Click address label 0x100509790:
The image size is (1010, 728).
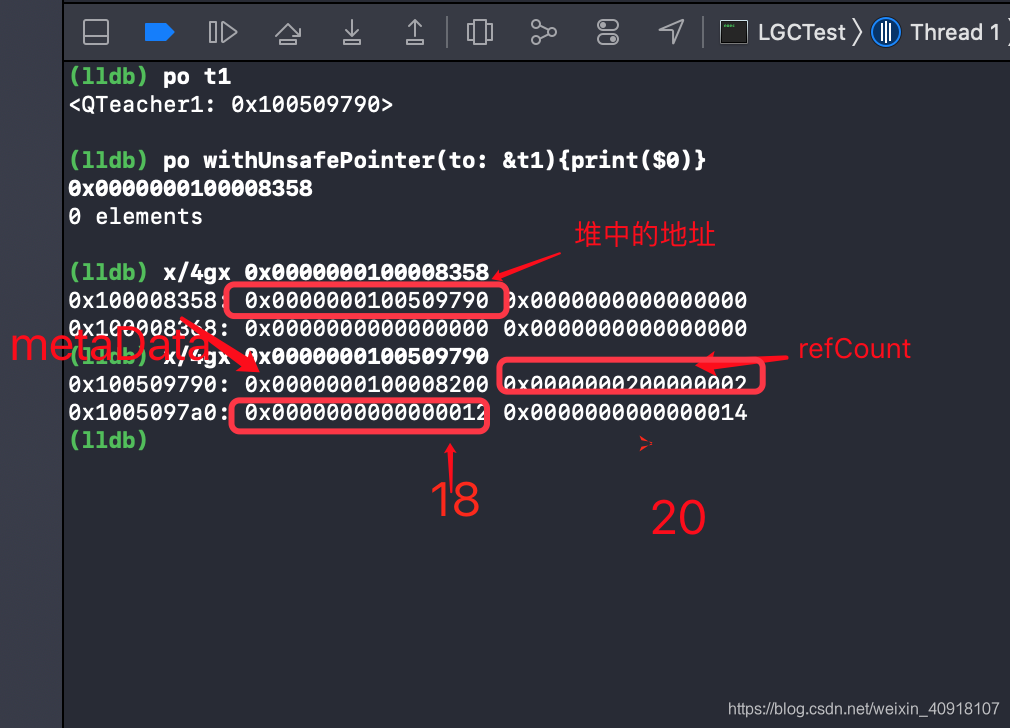click(149, 385)
